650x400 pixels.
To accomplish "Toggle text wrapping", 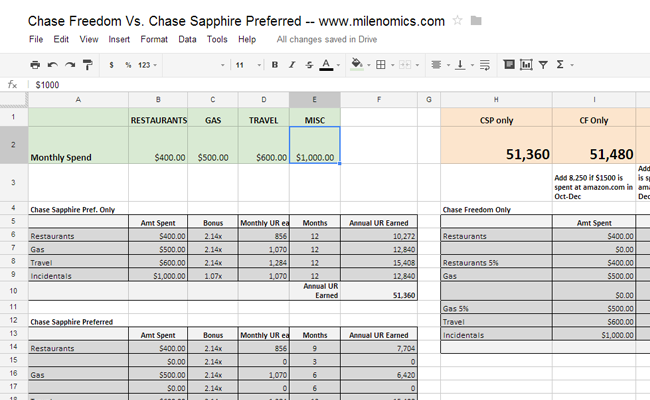I will (x=485, y=65).
